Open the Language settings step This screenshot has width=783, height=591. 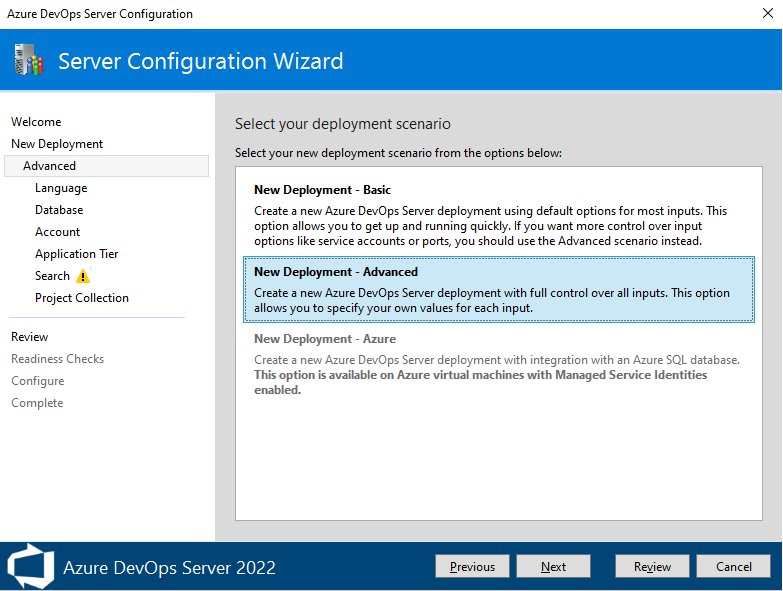pyautogui.click(x=61, y=188)
